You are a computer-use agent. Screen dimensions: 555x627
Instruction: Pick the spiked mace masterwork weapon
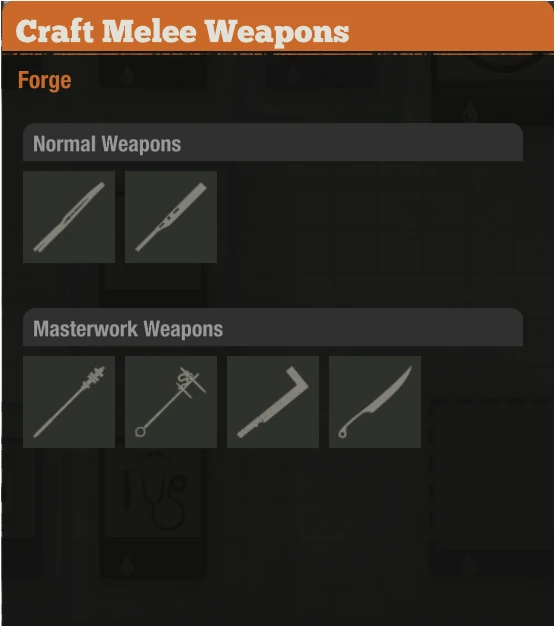[x=69, y=402]
